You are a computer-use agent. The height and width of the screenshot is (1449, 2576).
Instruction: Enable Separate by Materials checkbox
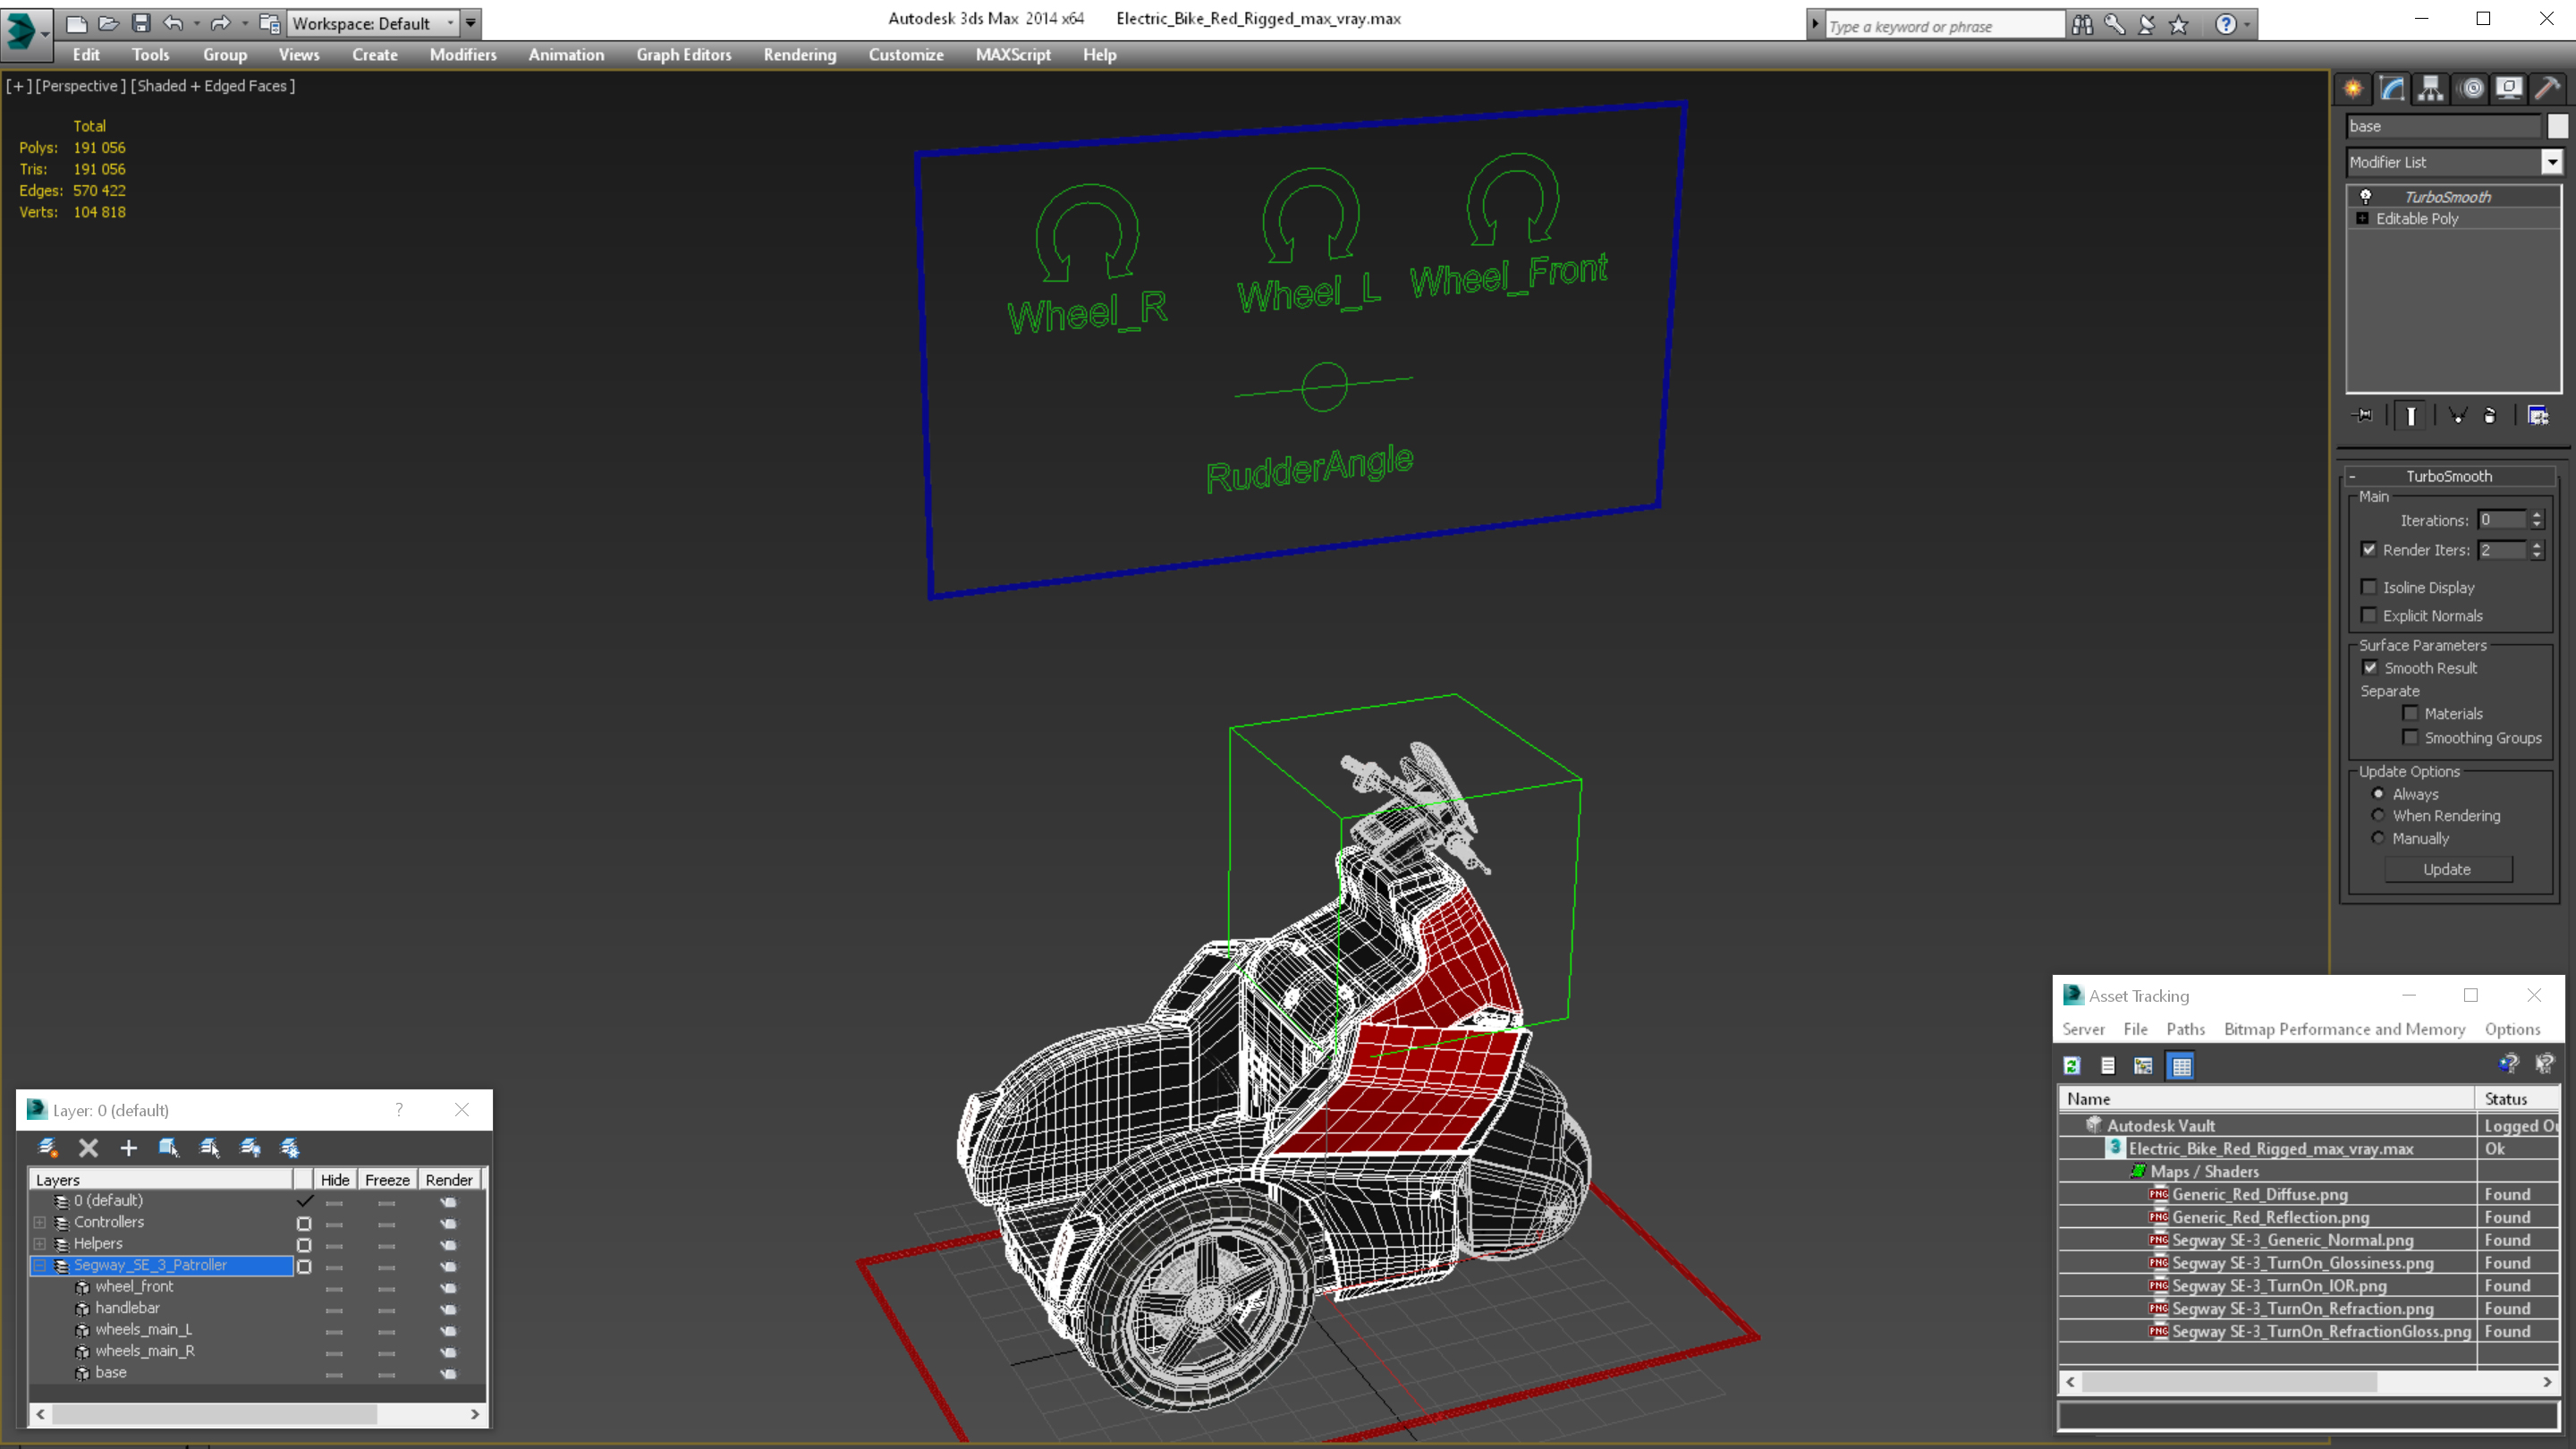point(2411,713)
